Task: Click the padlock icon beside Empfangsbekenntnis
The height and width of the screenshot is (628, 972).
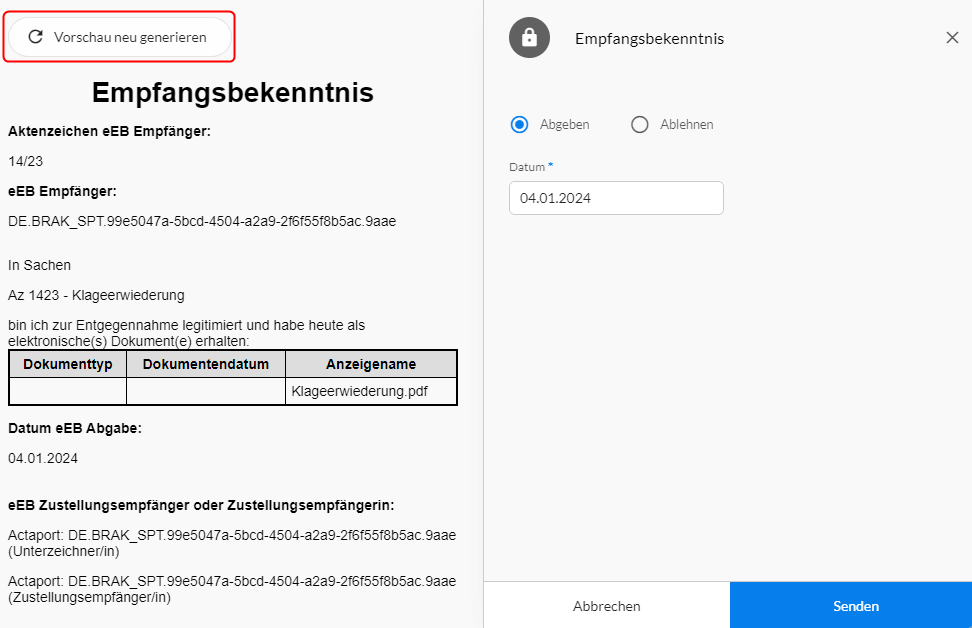Action: pos(529,38)
